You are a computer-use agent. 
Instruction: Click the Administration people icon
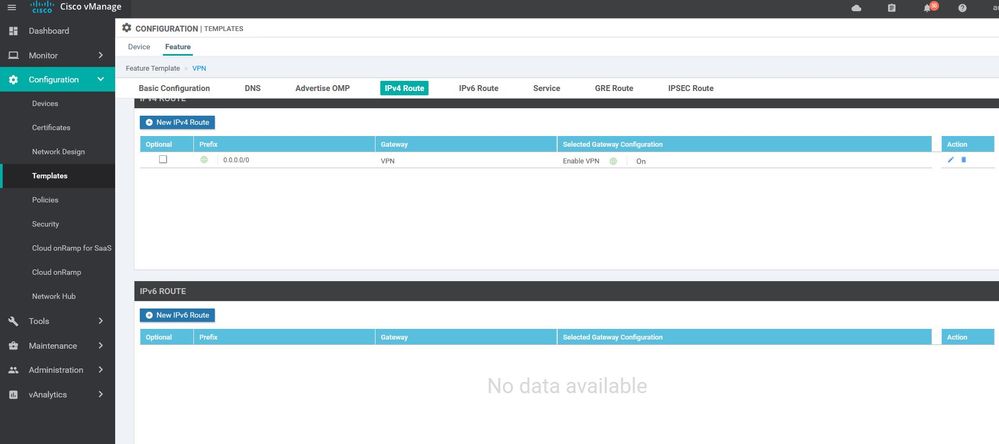tap(13, 370)
